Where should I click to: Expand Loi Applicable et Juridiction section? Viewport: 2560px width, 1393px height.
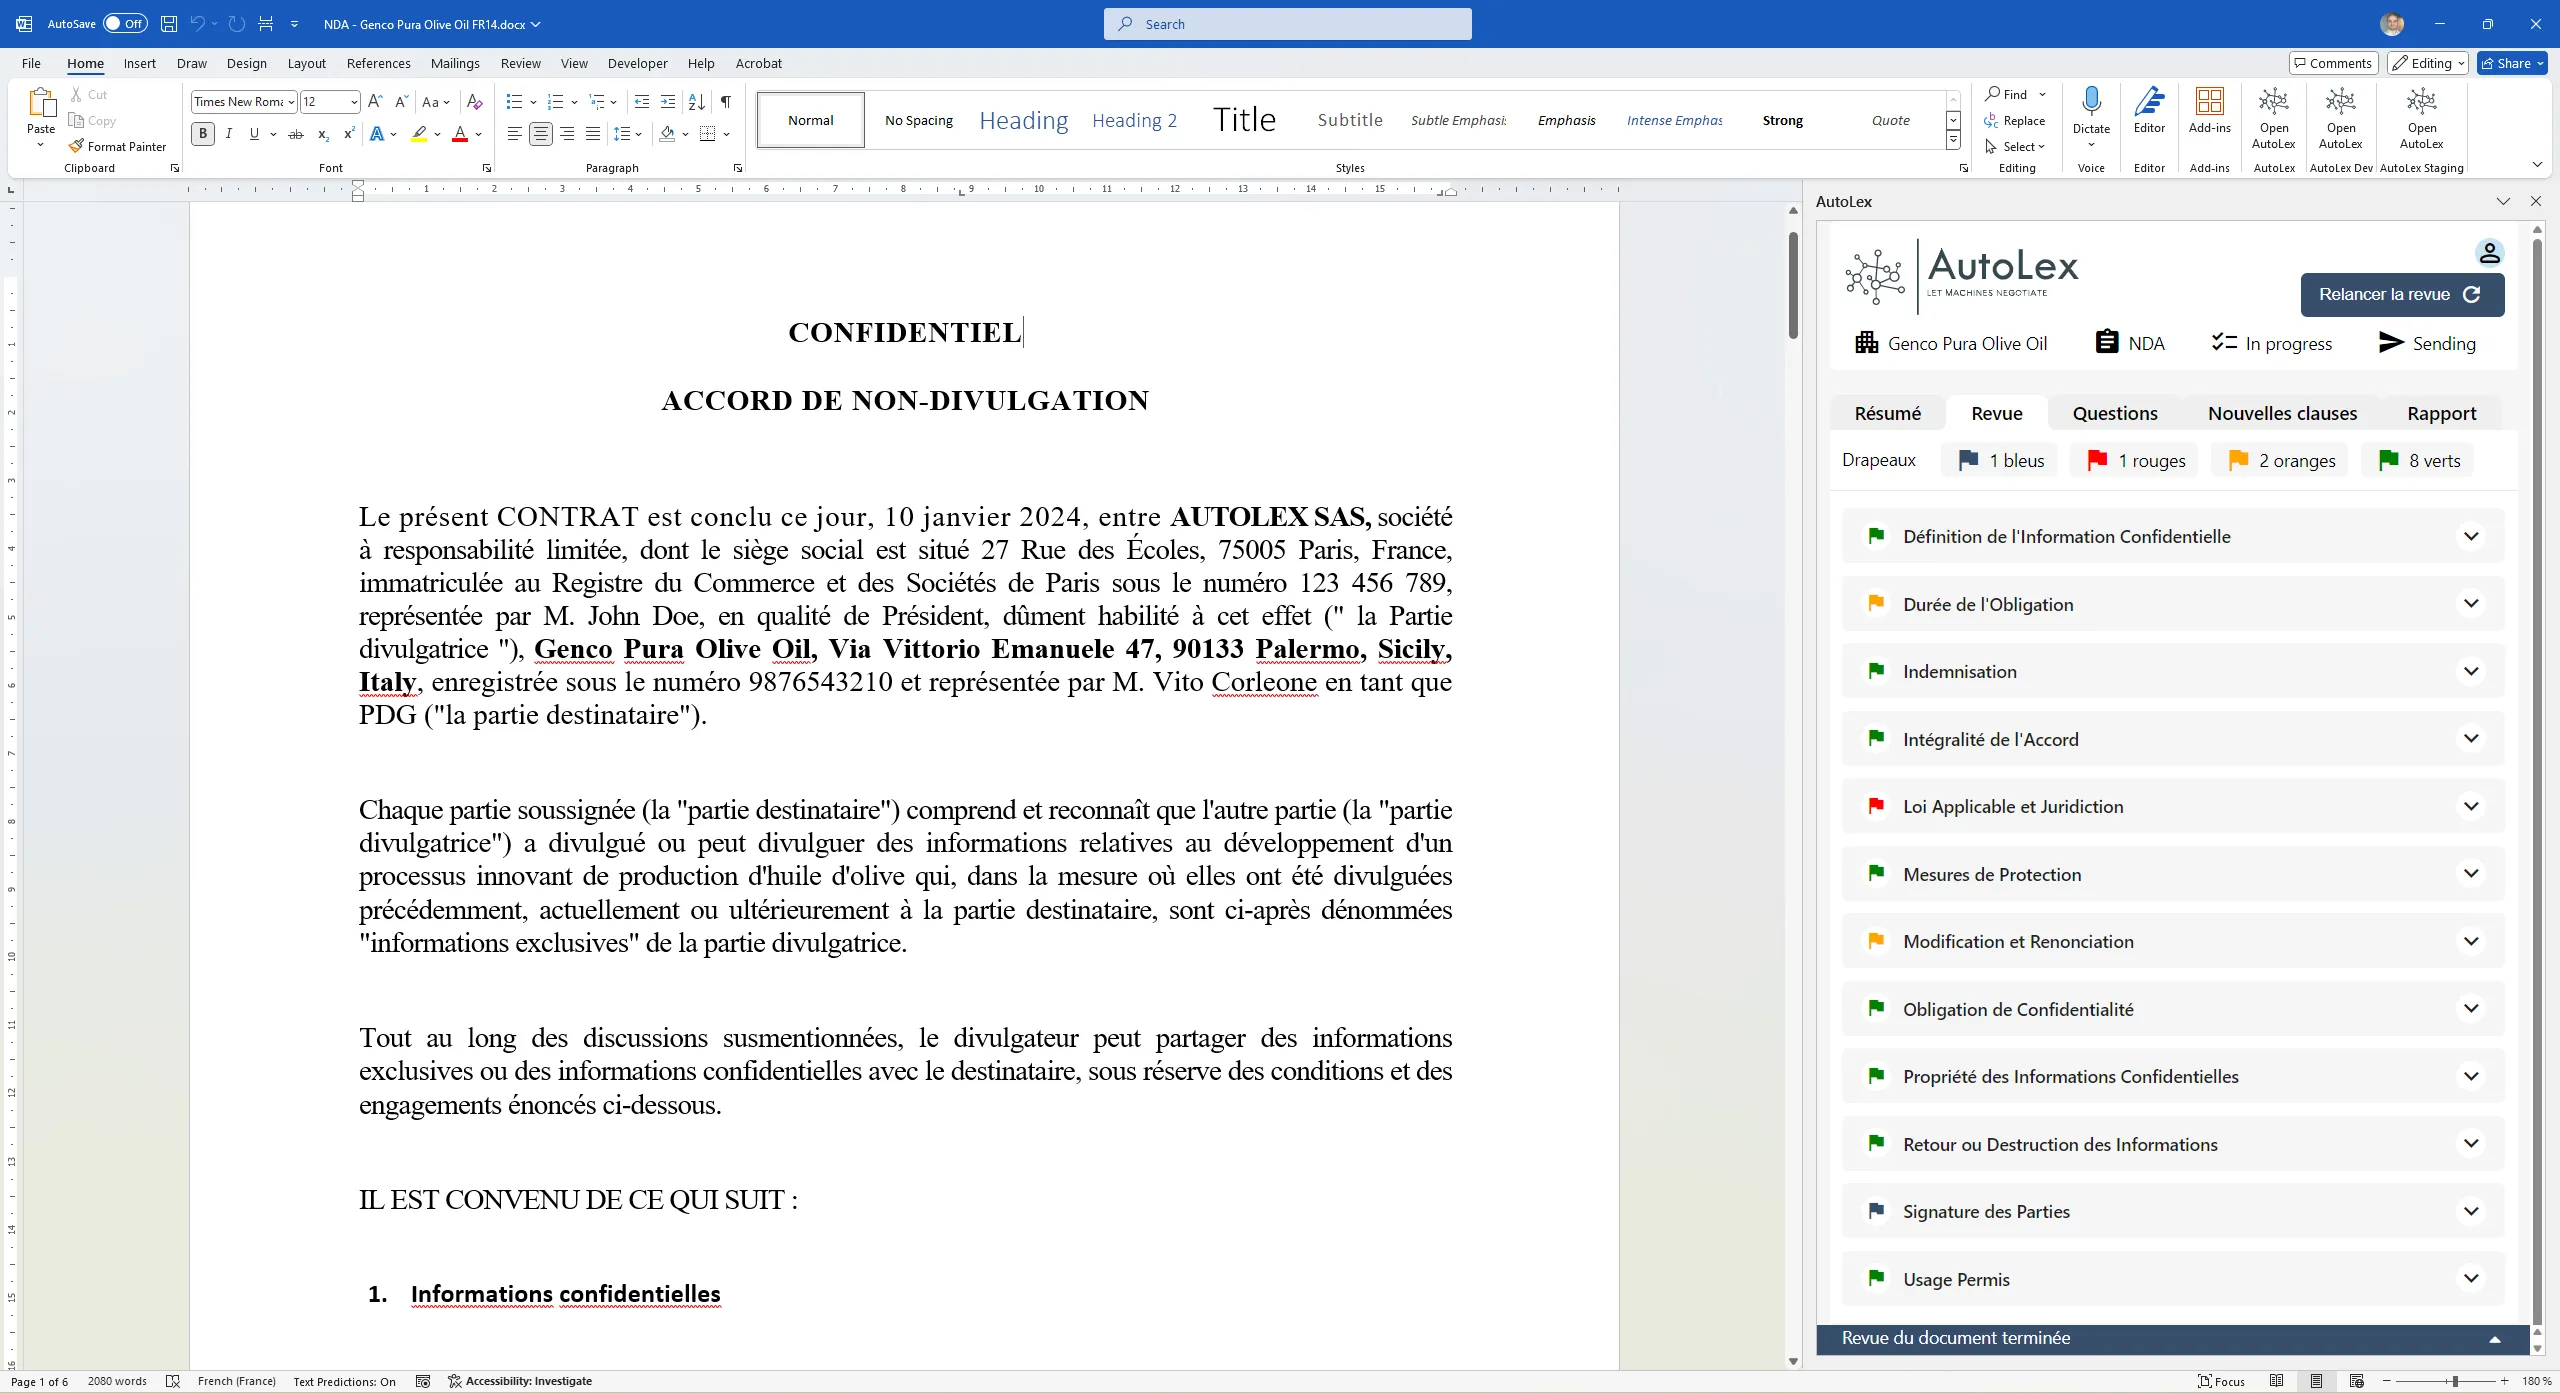click(x=2470, y=807)
